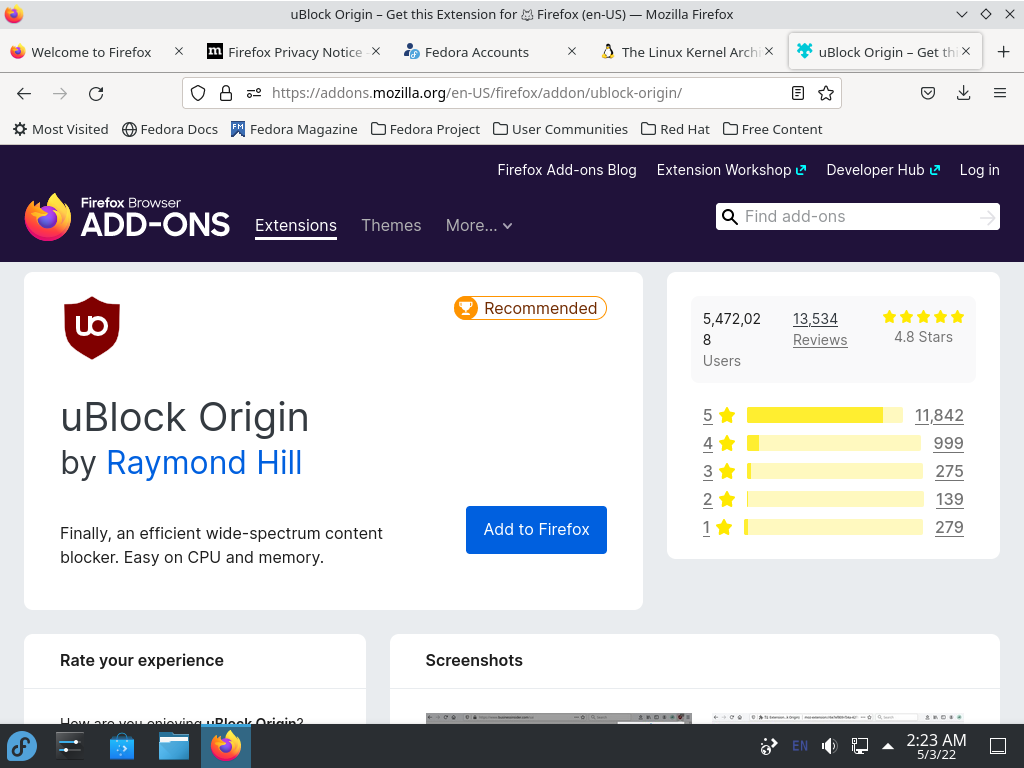
Task: Open network connections tray icon
Action: [x=859, y=746]
